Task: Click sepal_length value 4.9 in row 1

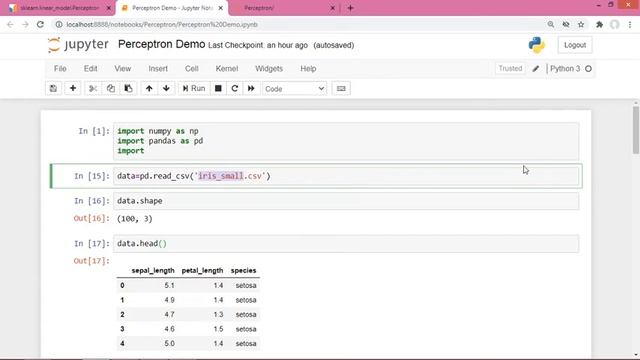Action: point(169,300)
